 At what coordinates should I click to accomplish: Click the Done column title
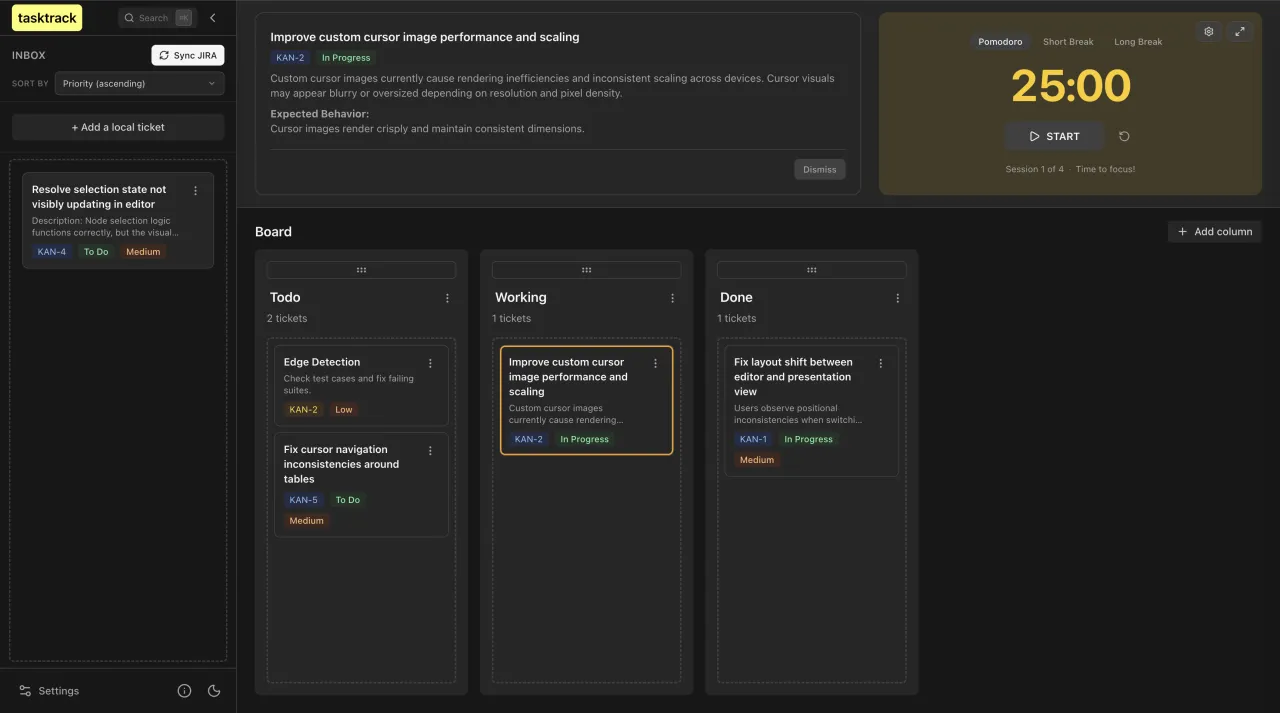(x=736, y=297)
